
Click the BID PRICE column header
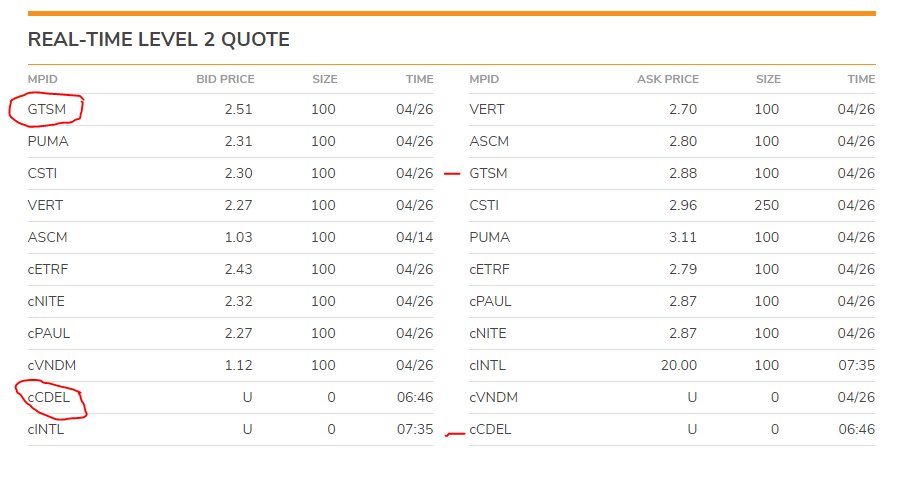[x=225, y=79]
